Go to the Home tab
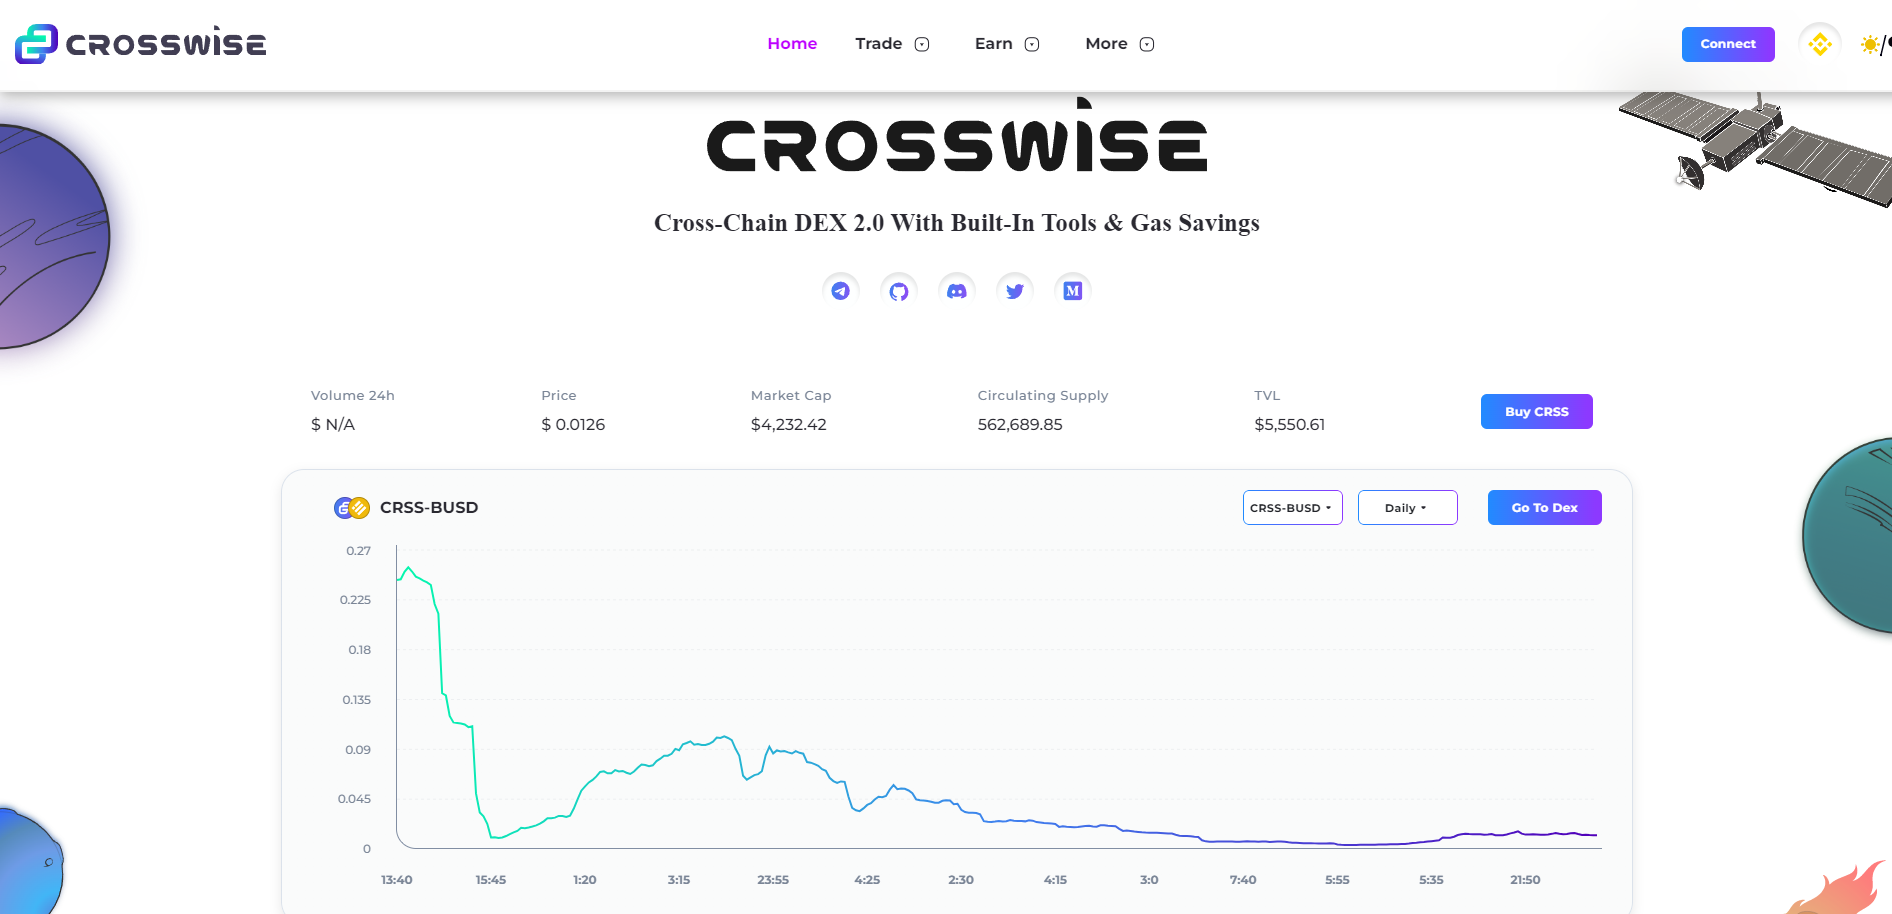The width and height of the screenshot is (1892, 914). (792, 44)
